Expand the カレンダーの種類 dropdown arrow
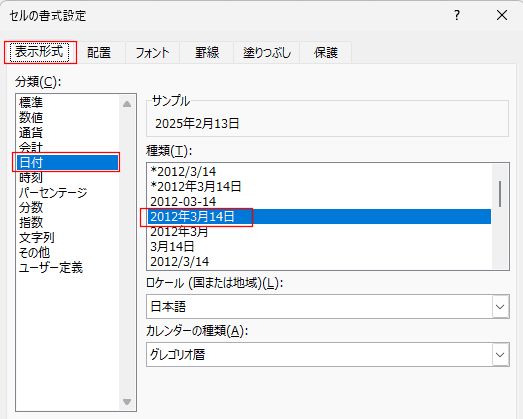The height and width of the screenshot is (419, 523). 500,354
